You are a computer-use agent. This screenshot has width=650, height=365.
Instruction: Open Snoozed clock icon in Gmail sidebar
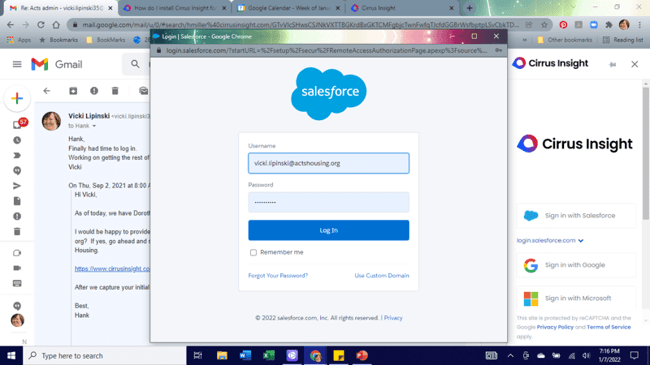(x=17, y=140)
